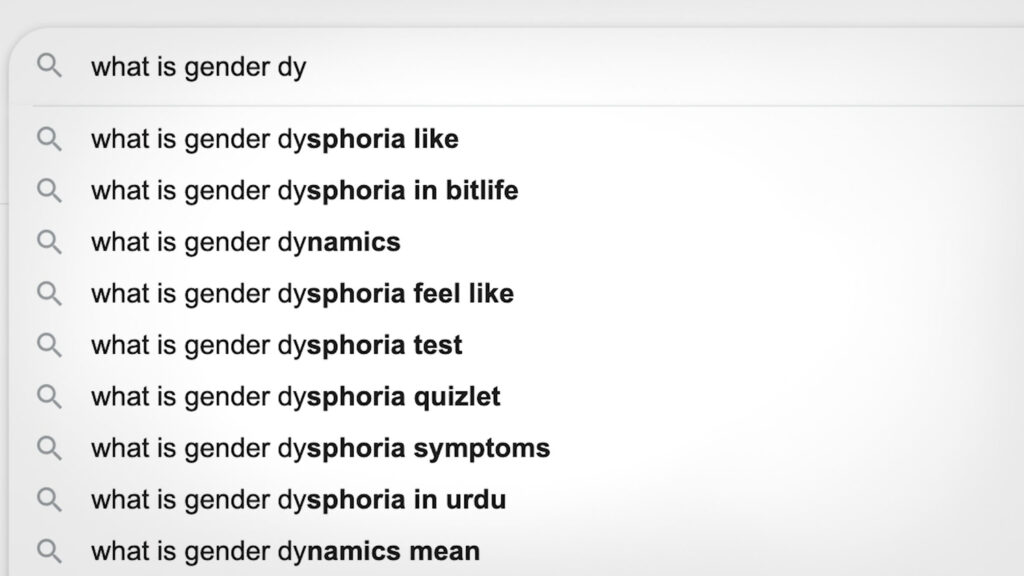1024x576 pixels.
Task: Click magnifier icon beside 'dysphoria like' suggestion
Action: coord(49,139)
